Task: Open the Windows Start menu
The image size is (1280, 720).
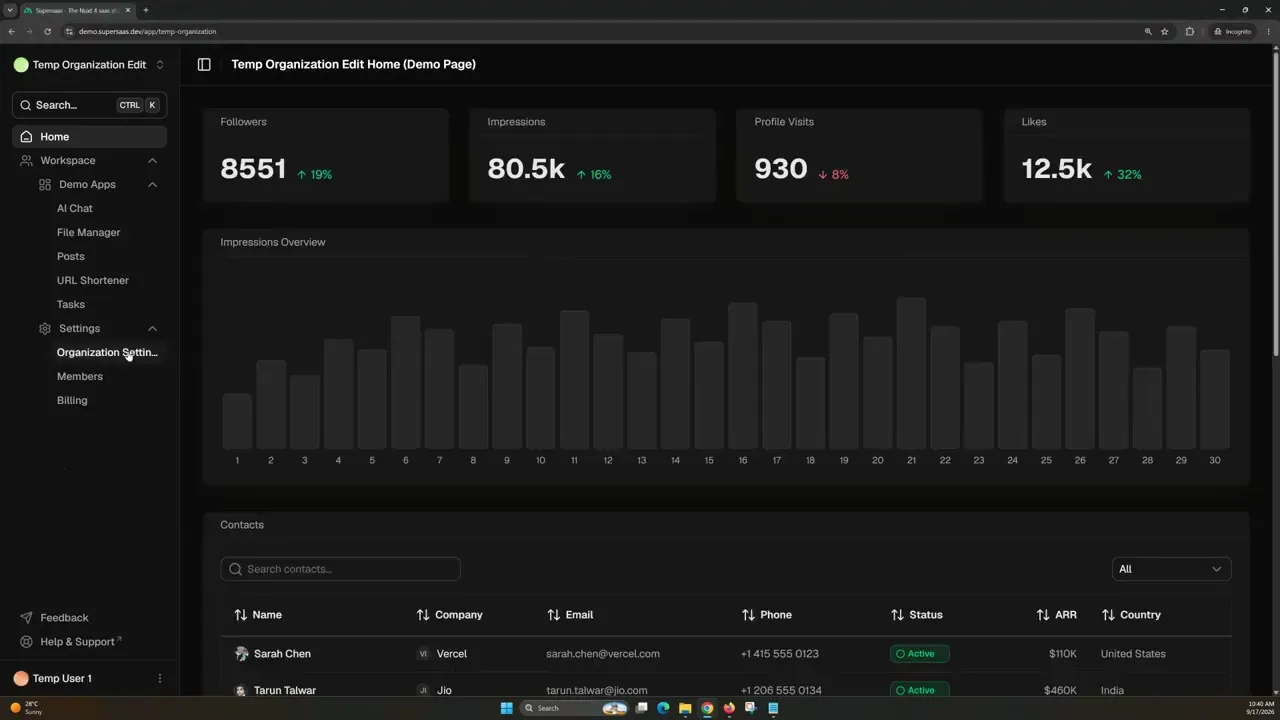Action: click(x=507, y=708)
